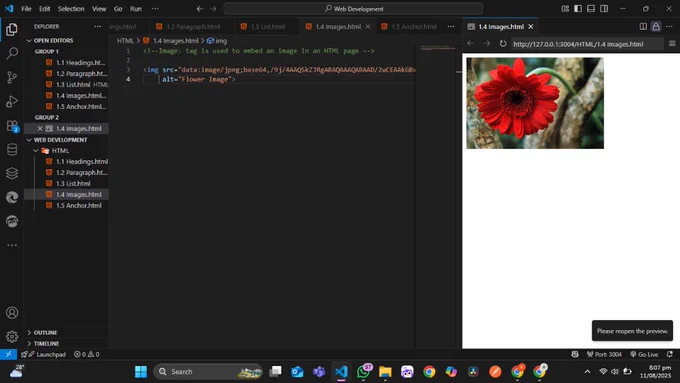Open the database icon in activity bar
680x383 pixels.
pos(12,150)
